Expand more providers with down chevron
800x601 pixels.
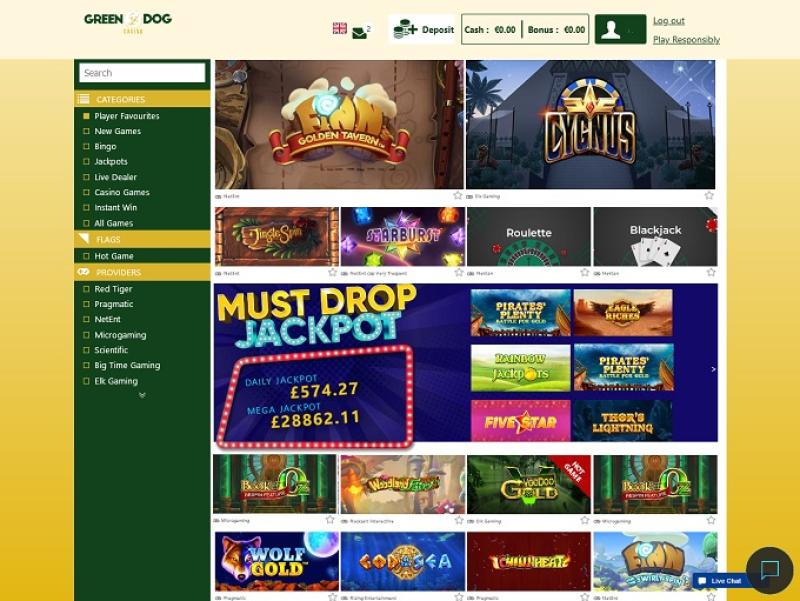point(142,395)
